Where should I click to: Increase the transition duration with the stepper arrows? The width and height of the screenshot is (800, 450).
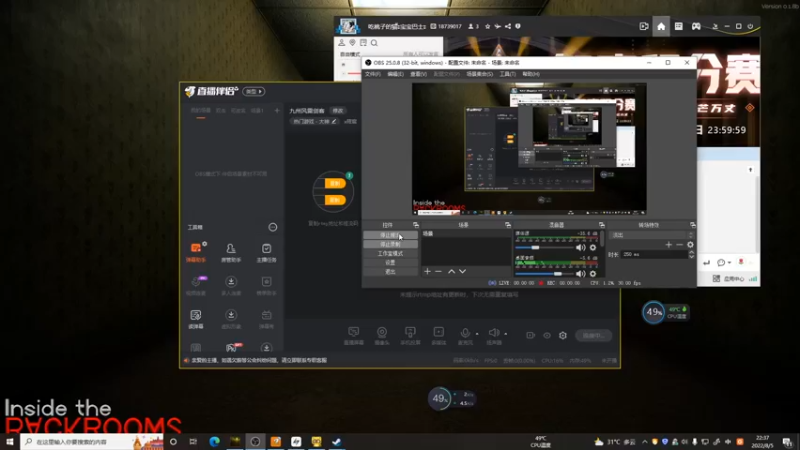coord(691,252)
